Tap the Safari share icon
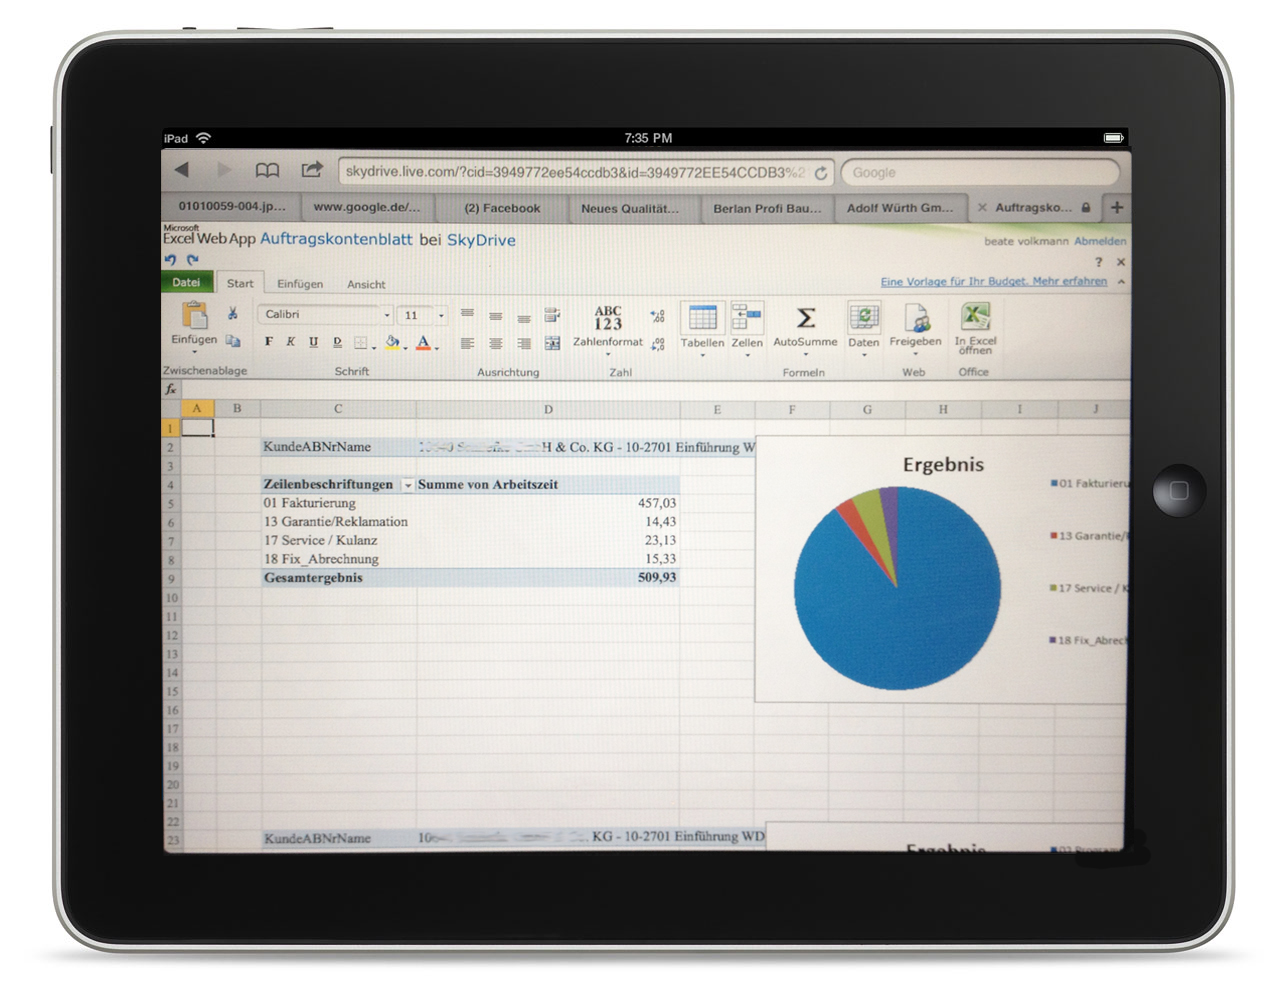The image size is (1280, 990). (312, 169)
